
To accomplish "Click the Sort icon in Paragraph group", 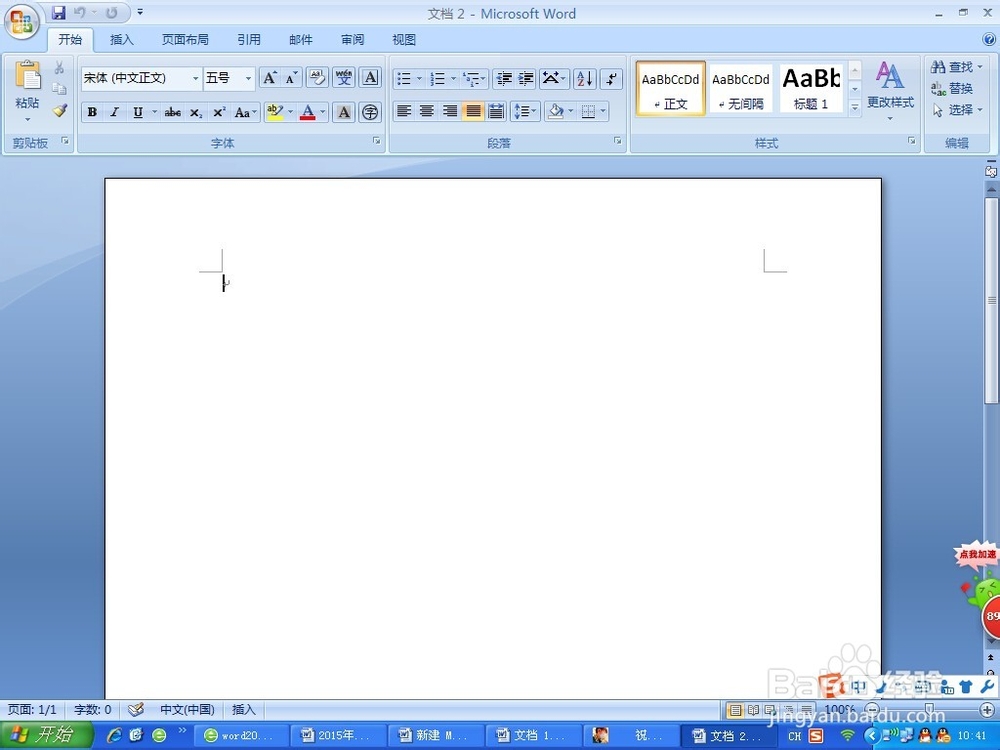I will (584, 78).
